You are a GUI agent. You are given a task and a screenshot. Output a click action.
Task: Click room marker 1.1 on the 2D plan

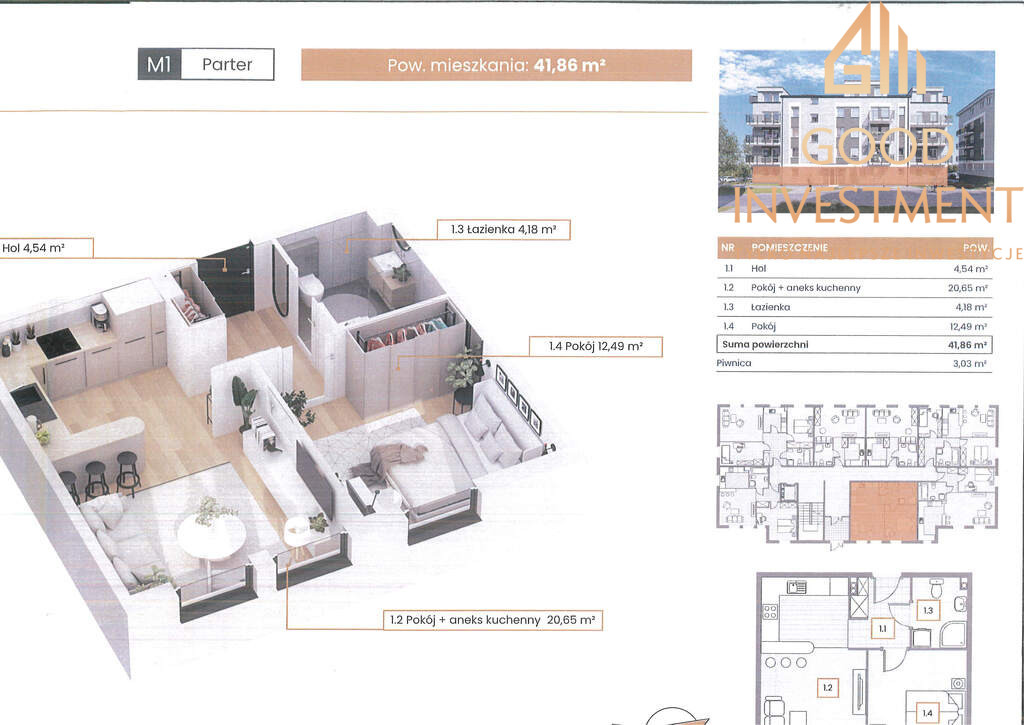882,629
